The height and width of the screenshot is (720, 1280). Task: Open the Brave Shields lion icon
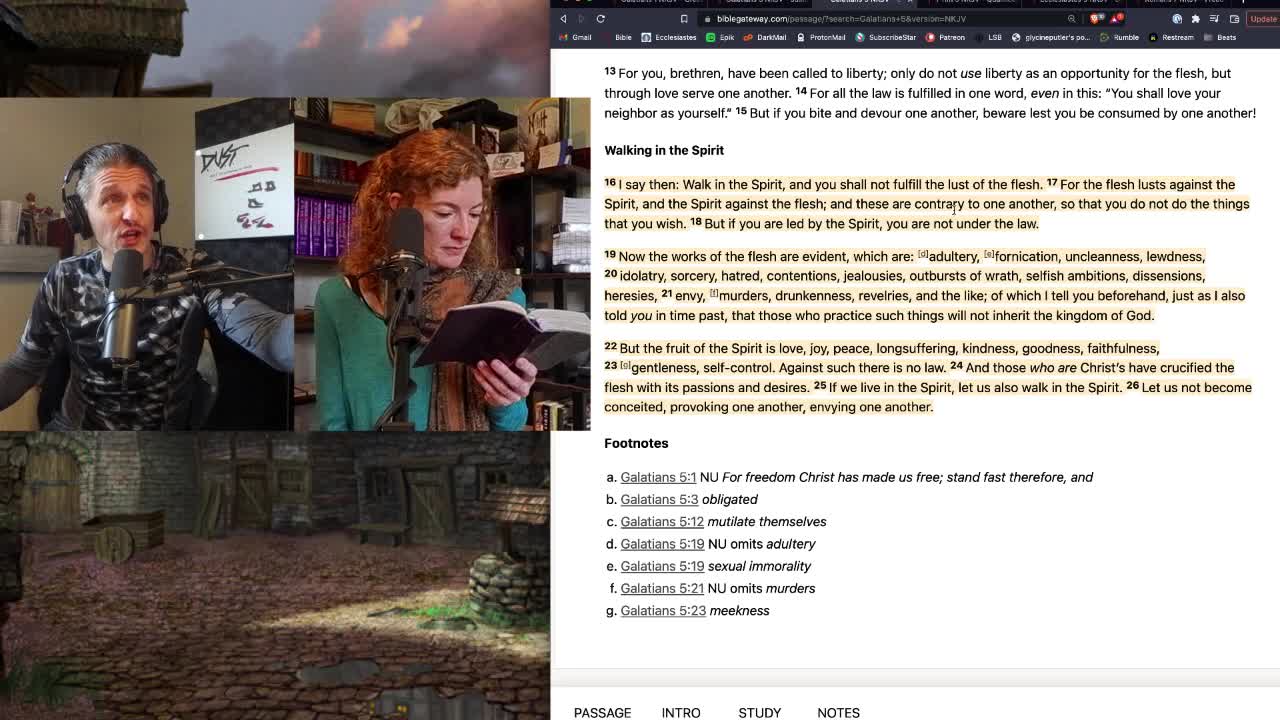pos(1097,19)
